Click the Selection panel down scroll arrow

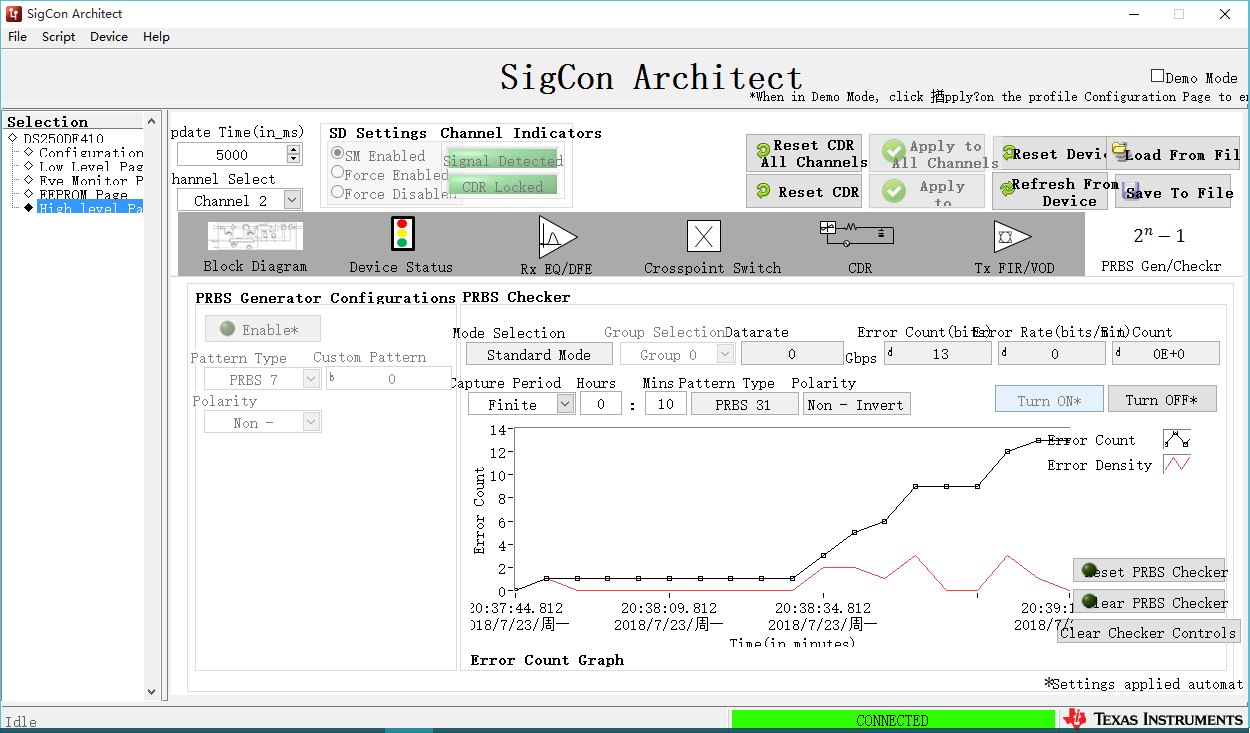tap(152, 691)
